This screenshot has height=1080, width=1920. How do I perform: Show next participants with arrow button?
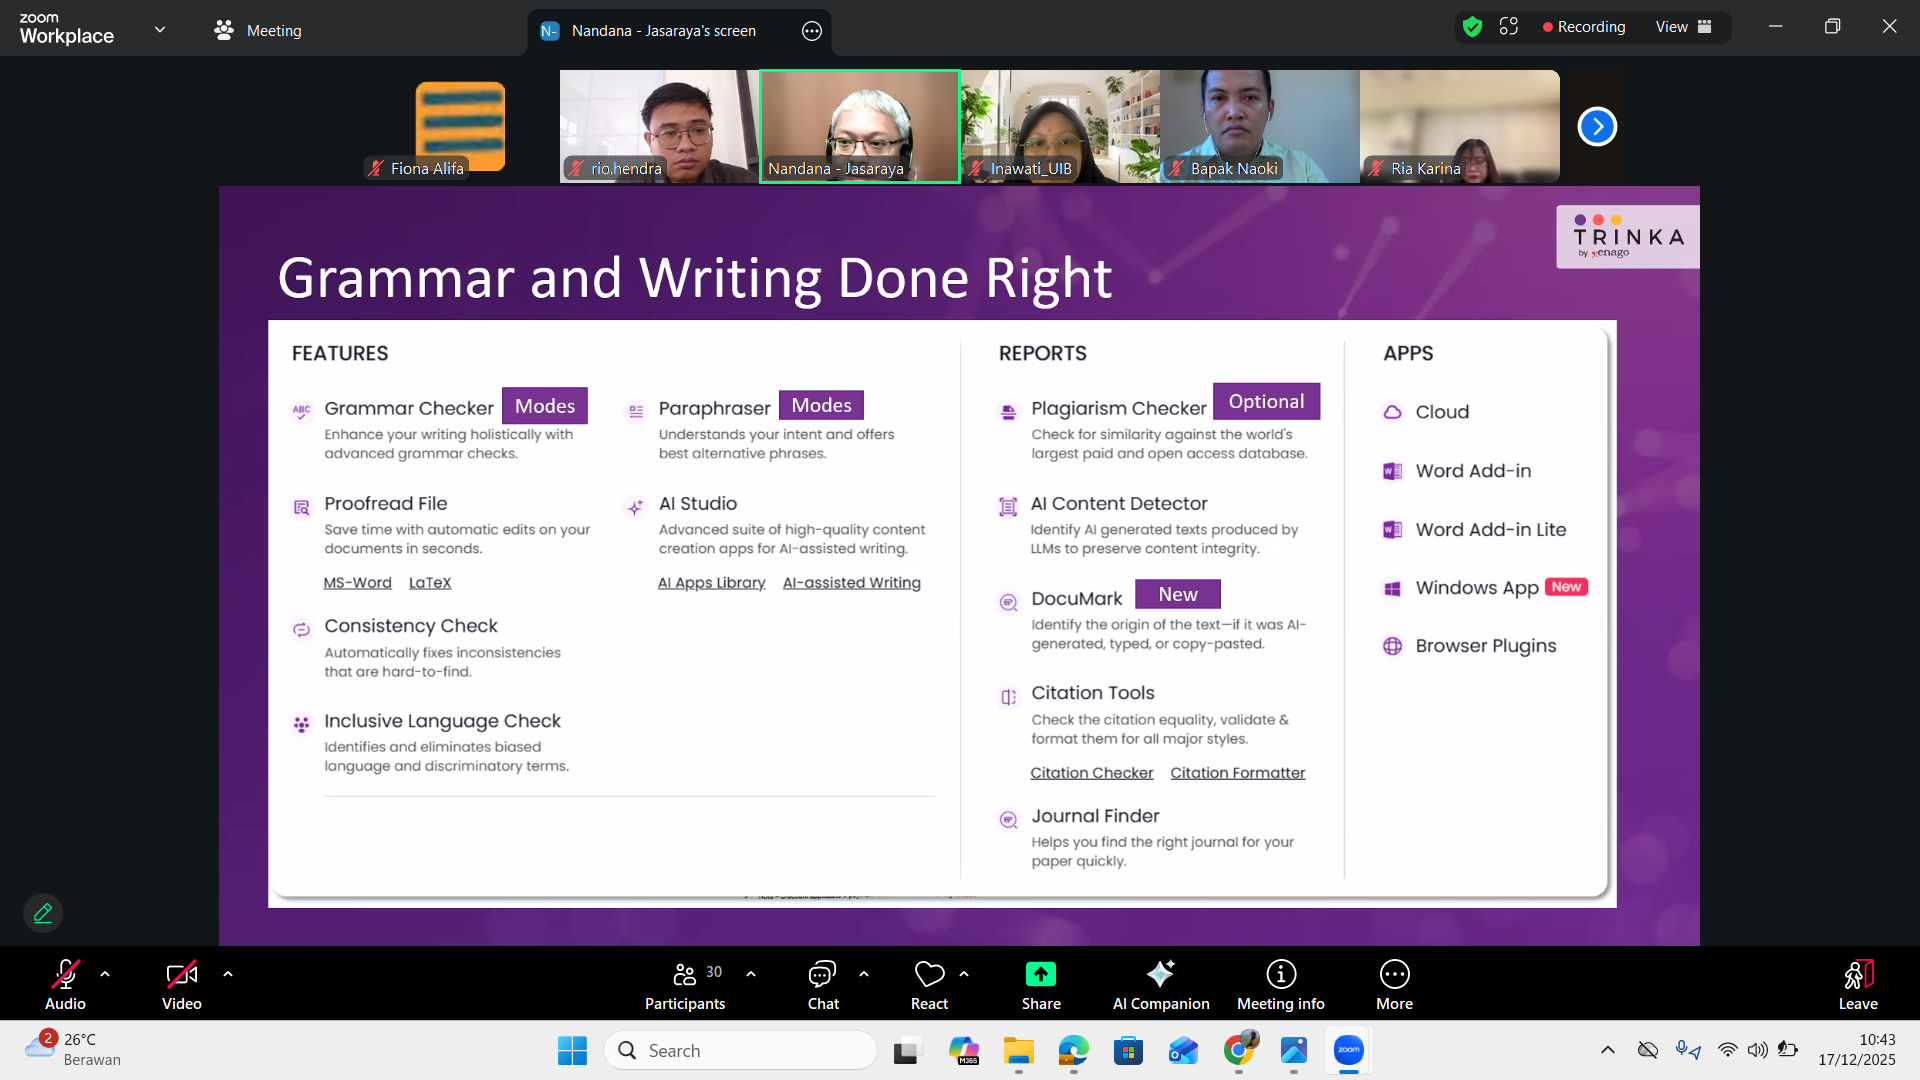pos(1596,127)
